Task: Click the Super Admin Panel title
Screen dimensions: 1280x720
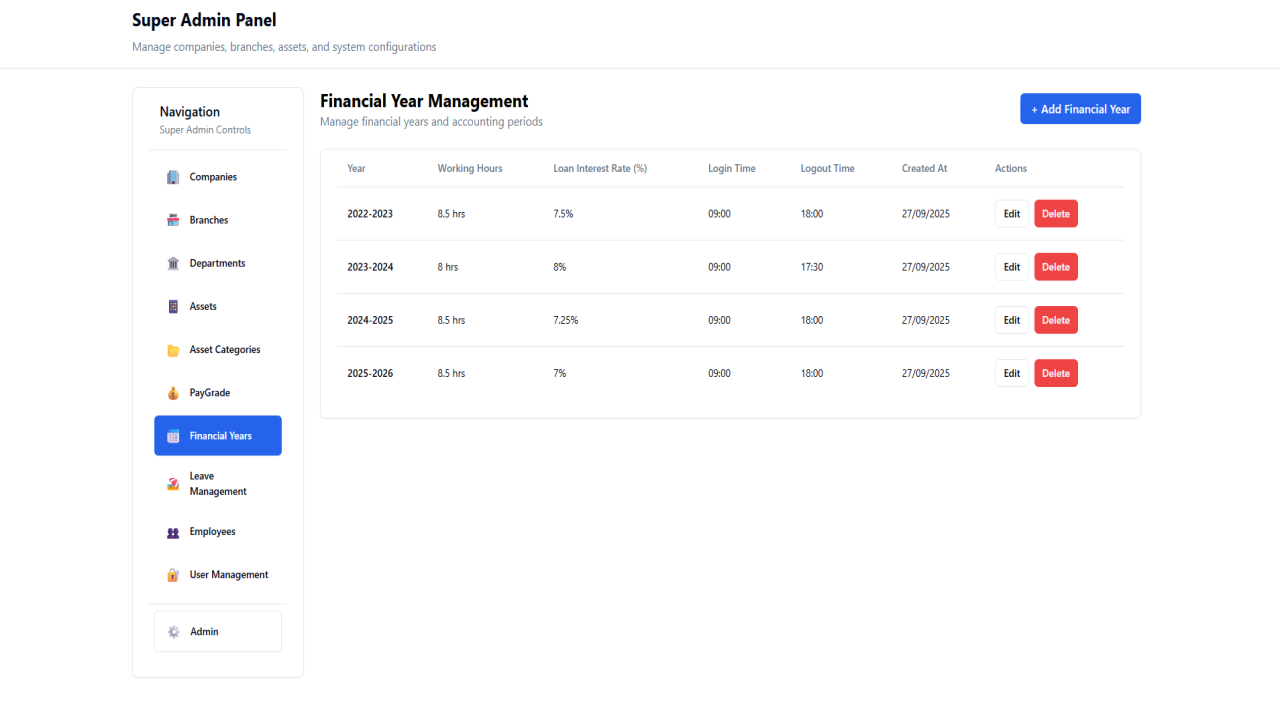Action: 204,20
